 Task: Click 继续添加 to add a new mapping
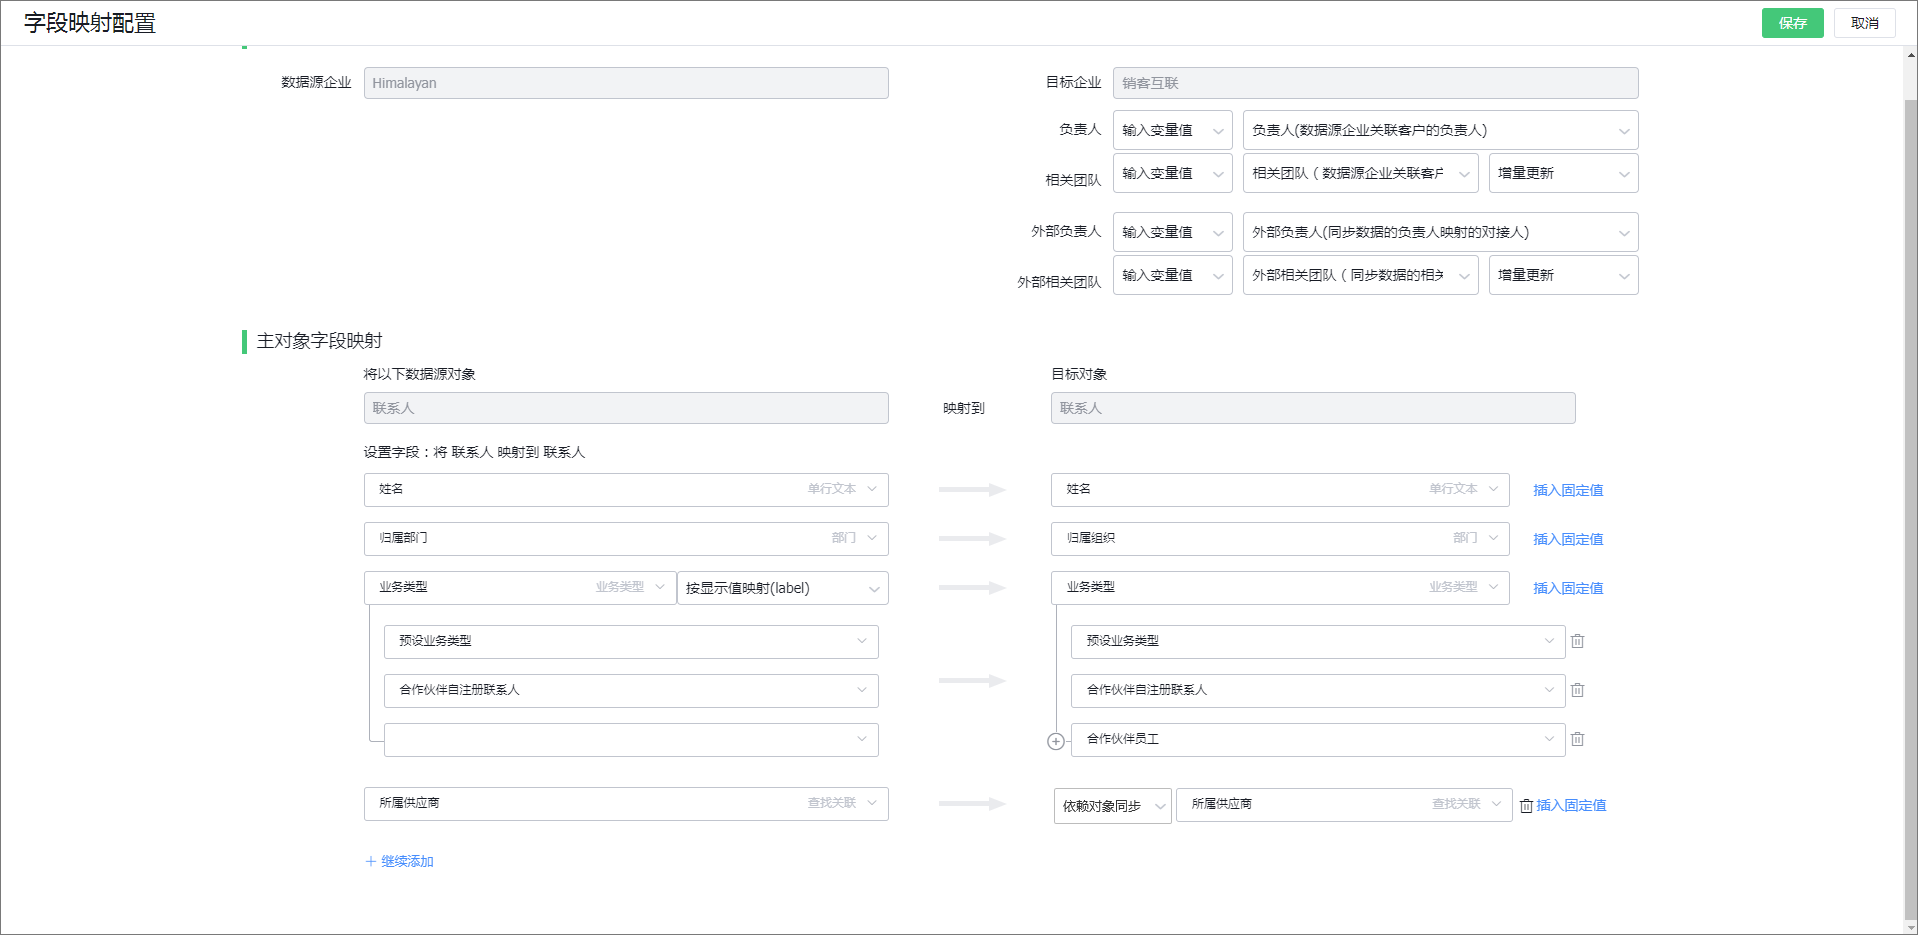pyautogui.click(x=399, y=861)
